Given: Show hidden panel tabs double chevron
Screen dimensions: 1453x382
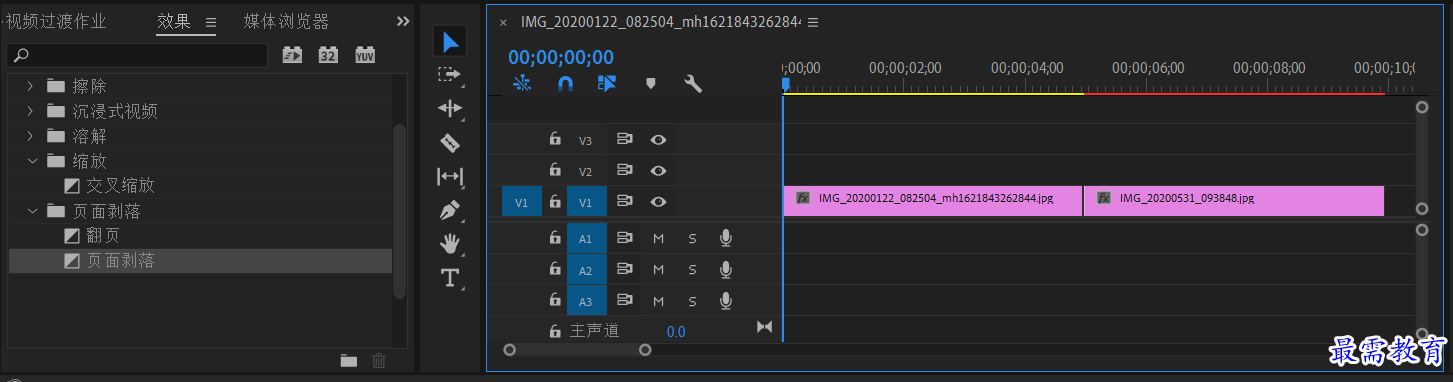Looking at the screenshot, I should click(x=403, y=21).
